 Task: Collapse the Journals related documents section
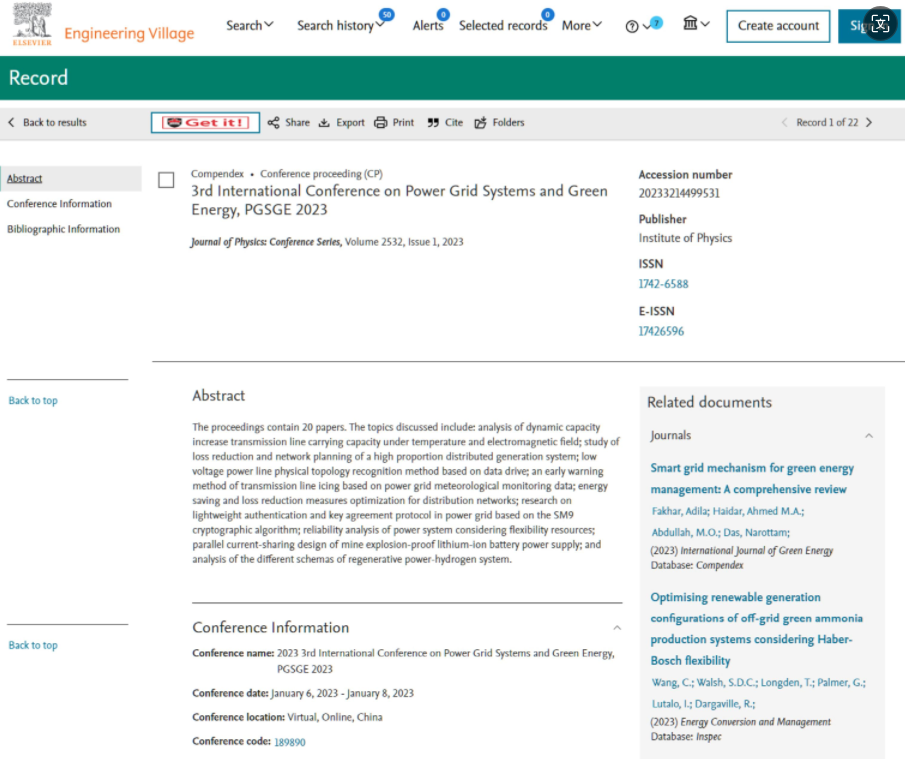[x=869, y=436]
